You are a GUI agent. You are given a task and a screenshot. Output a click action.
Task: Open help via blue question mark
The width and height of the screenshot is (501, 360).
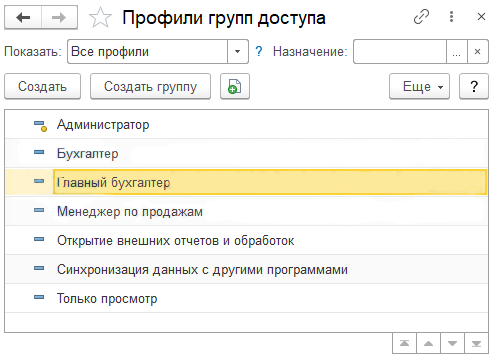tap(259, 51)
